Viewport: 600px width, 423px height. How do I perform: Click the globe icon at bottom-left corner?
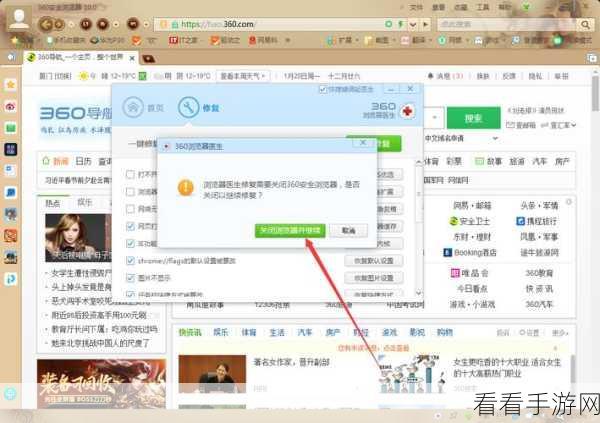click(10, 394)
